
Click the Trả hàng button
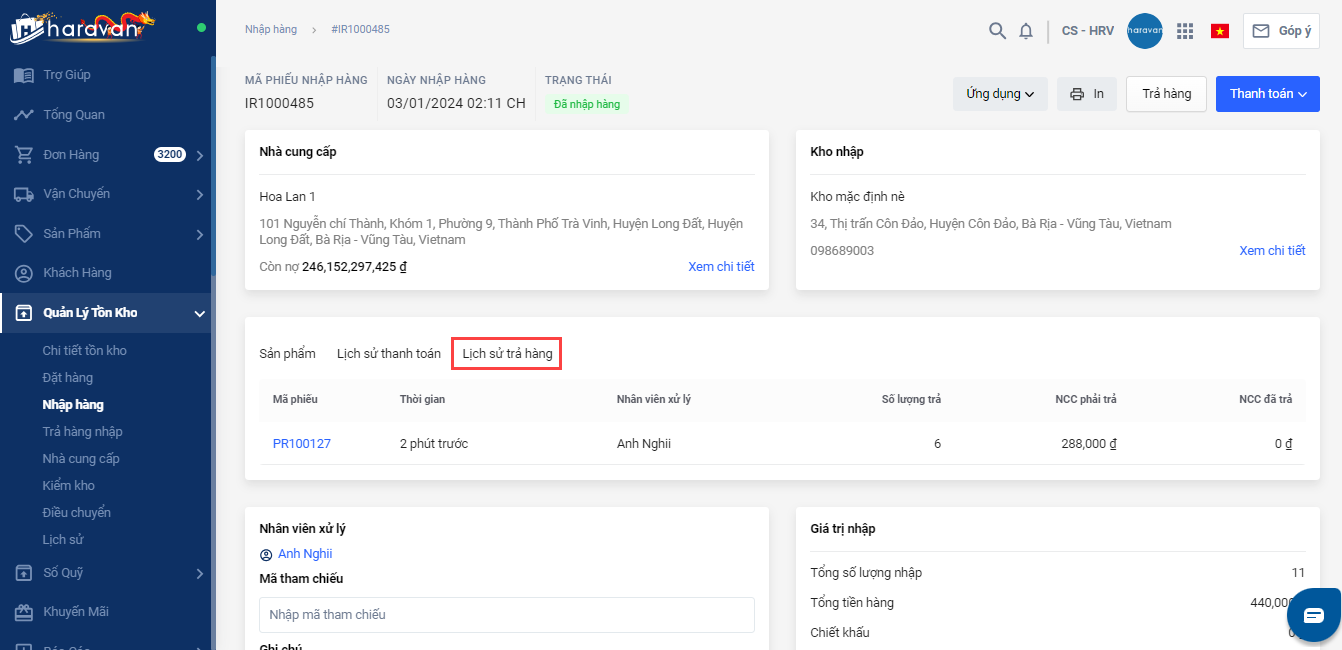(1166, 94)
